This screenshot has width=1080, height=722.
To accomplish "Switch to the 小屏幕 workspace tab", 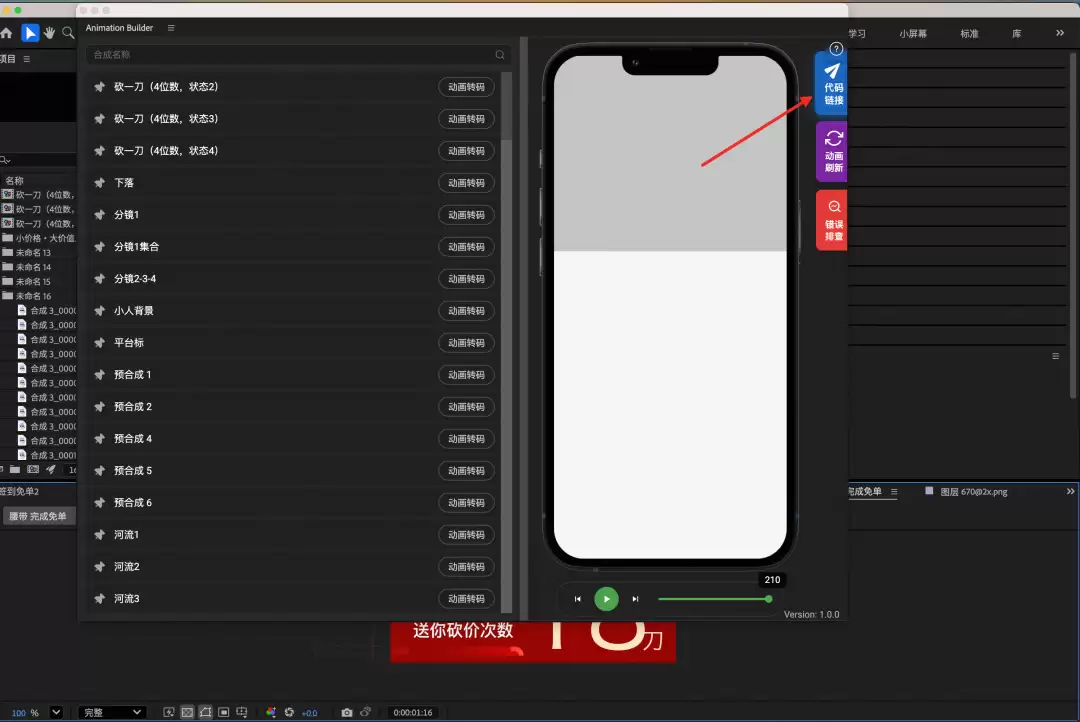I will tap(913, 33).
